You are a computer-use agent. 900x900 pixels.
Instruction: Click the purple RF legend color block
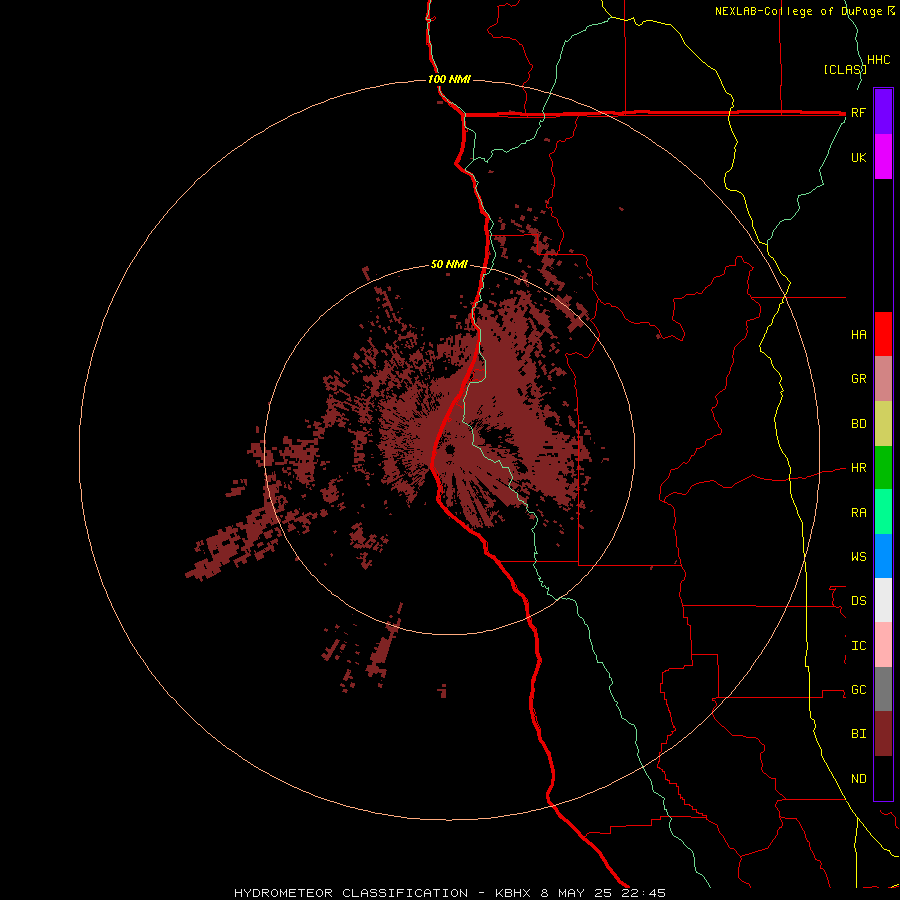883,111
